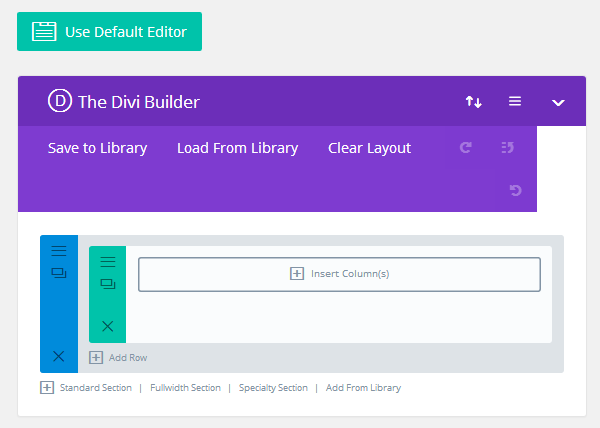Viewport: 600px width, 428px height.
Task: Open Divi Builder settings hamburger icon
Action: coord(515,101)
